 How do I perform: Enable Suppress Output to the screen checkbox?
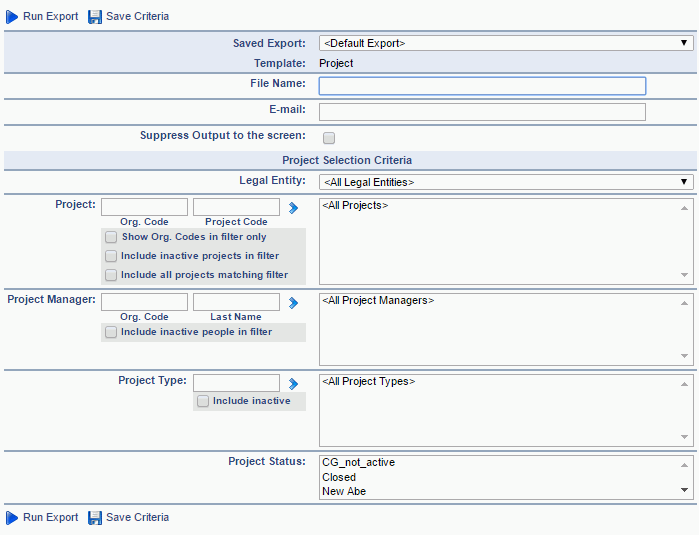click(329, 138)
